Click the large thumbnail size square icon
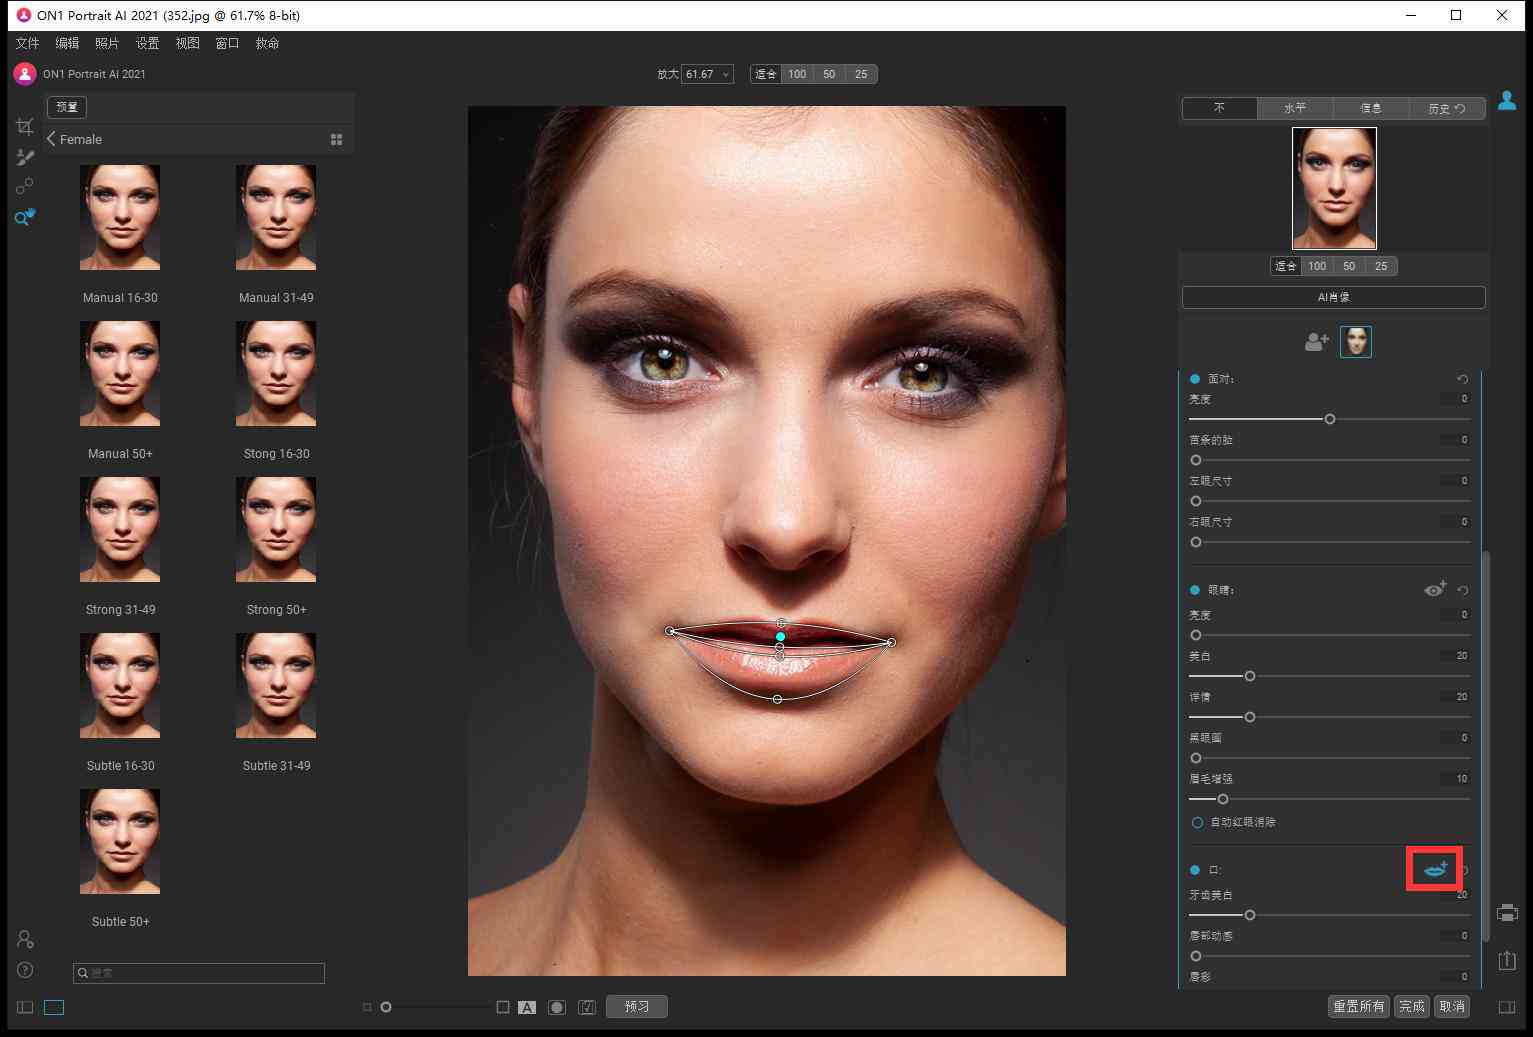Image resolution: width=1533 pixels, height=1037 pixels. pyautogui.click(x=503, y=1007)
